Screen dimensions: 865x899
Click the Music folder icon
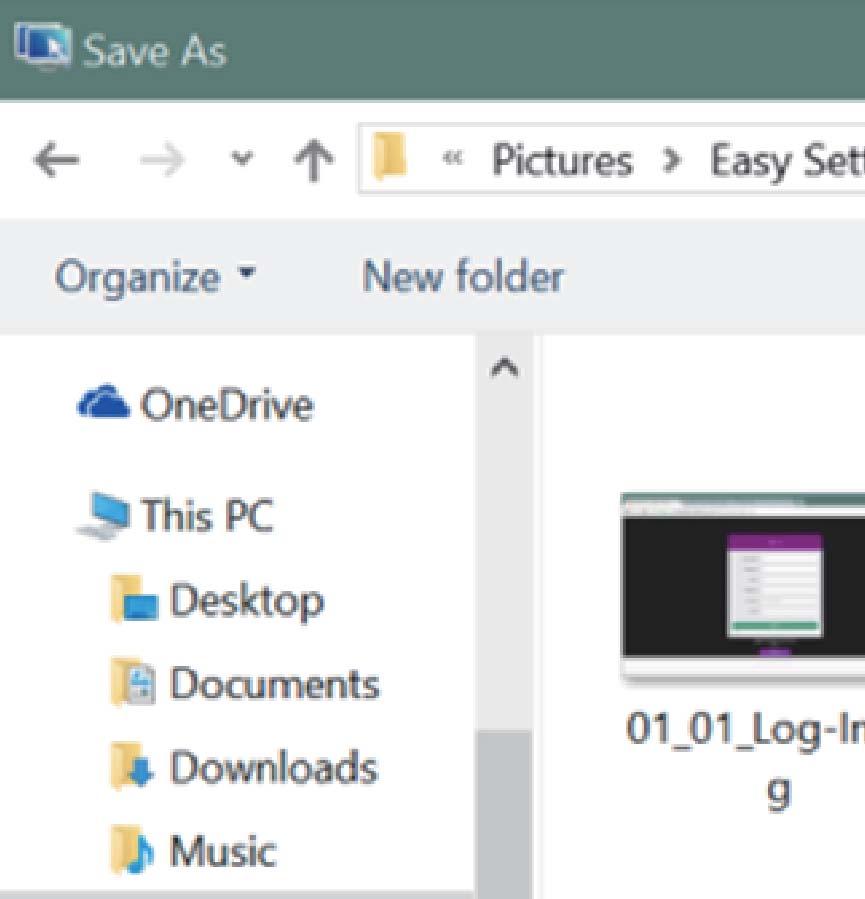tap(132, 850)
